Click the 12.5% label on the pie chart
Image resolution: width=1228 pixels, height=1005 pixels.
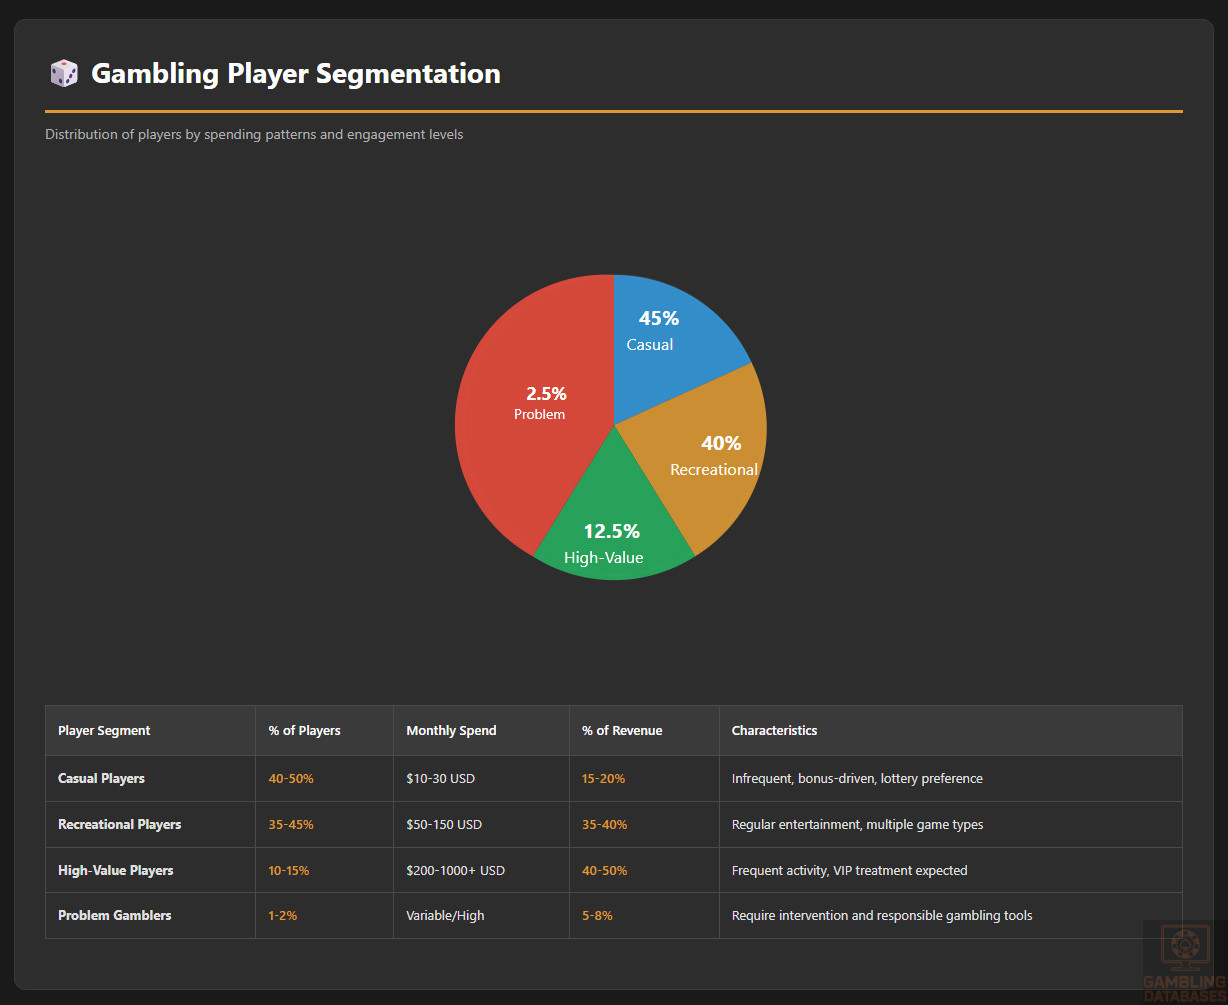tap(611, 532)
